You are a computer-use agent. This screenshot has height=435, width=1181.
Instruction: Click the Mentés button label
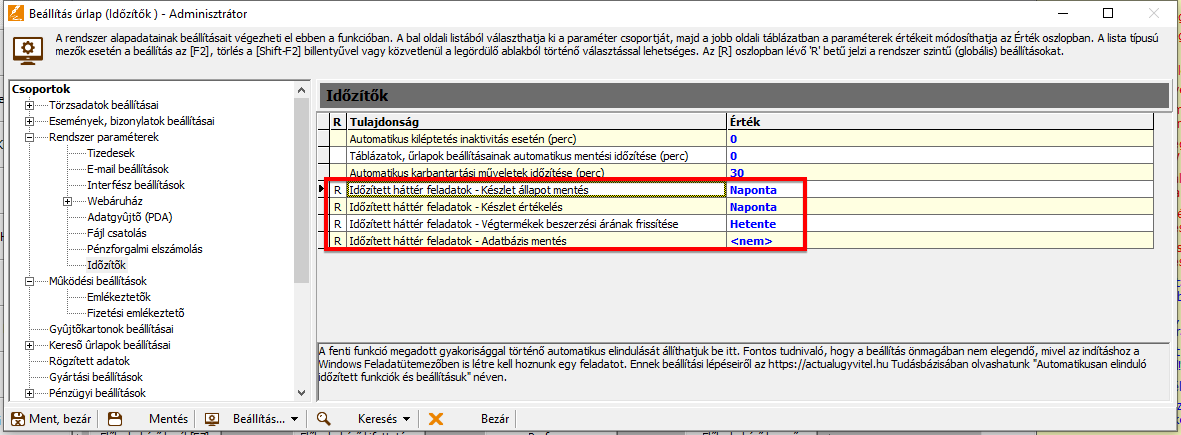coord(168,419)
